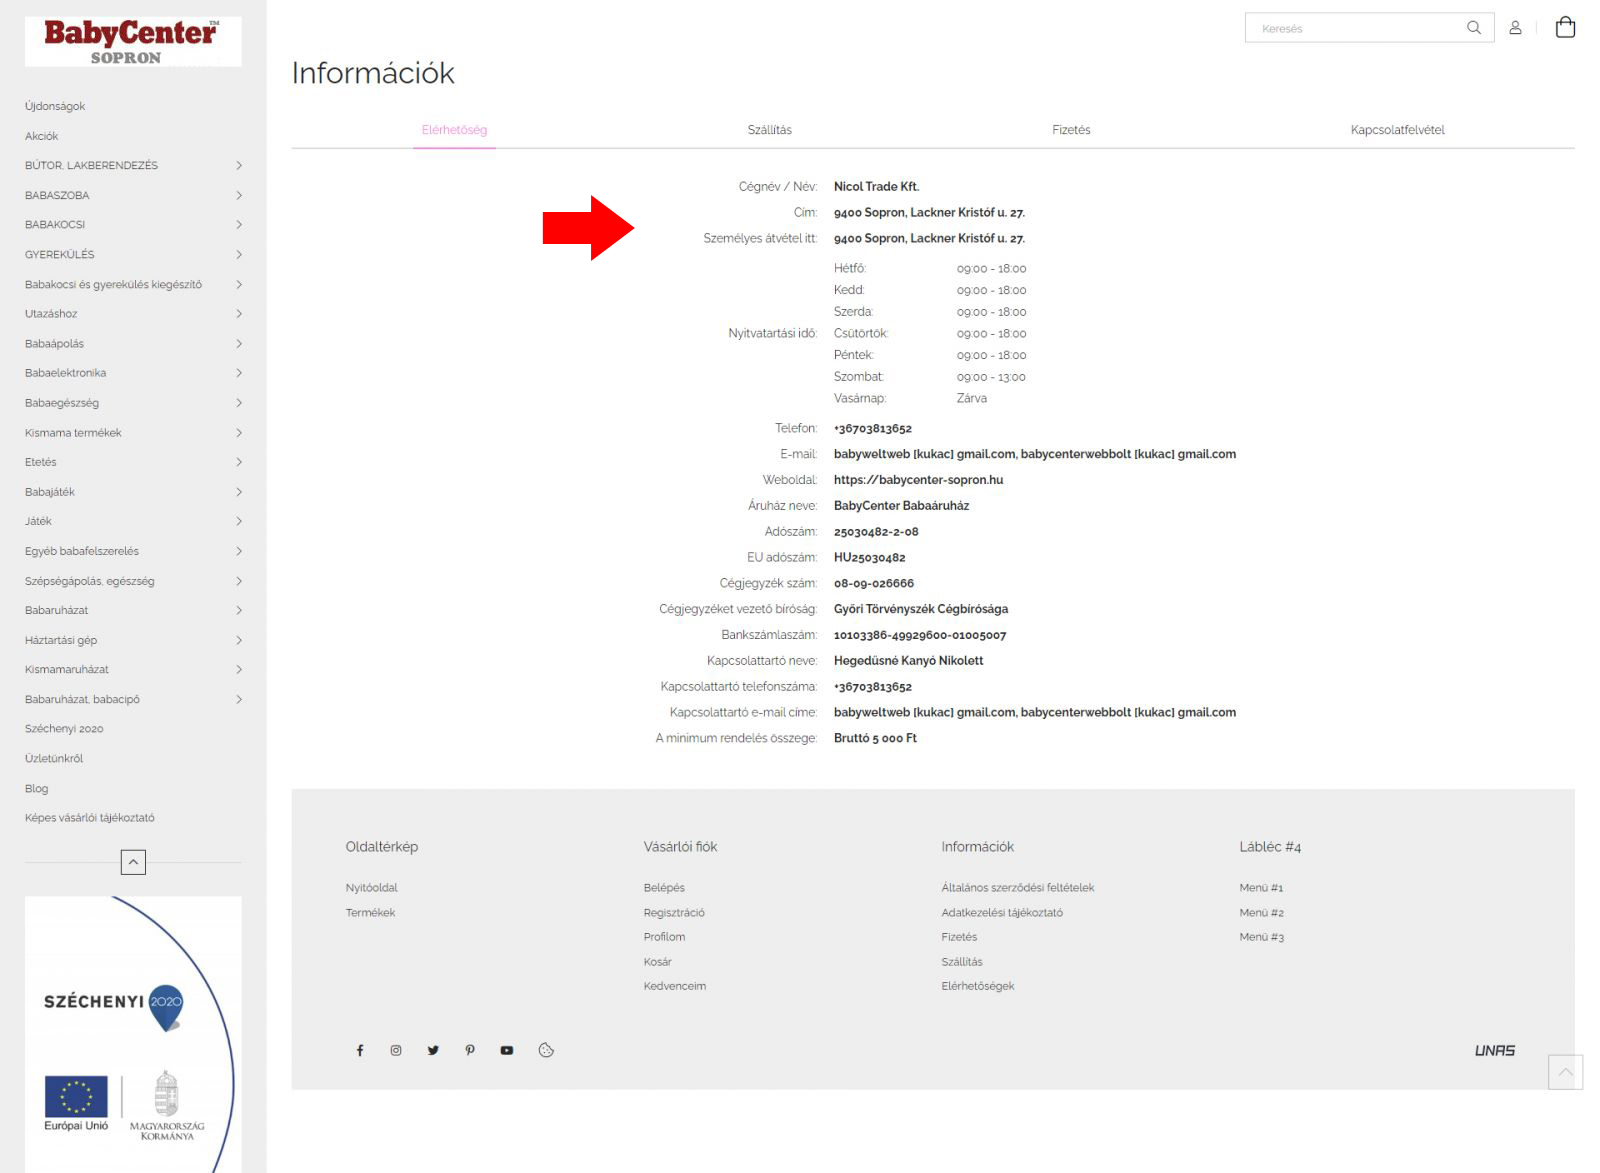Image resolution: width=1600 pixels, height=1173 pixels.
Task: Open the Instagram social icon
Action: tap(396, 1050)
